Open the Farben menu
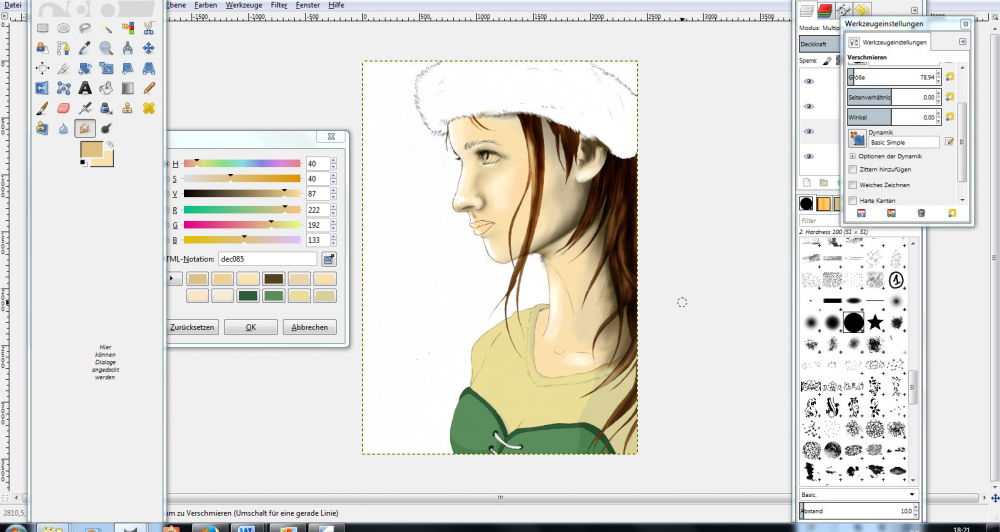The width and height of the screenshot is (1000, 532). (205, 4)
